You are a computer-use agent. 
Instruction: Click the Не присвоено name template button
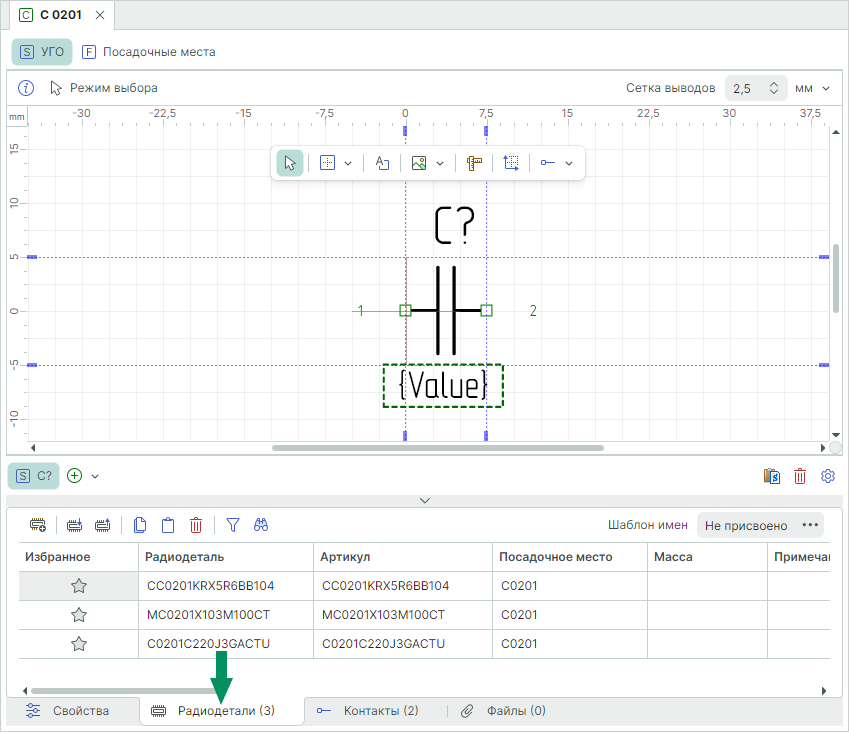[x=746, y=525]
